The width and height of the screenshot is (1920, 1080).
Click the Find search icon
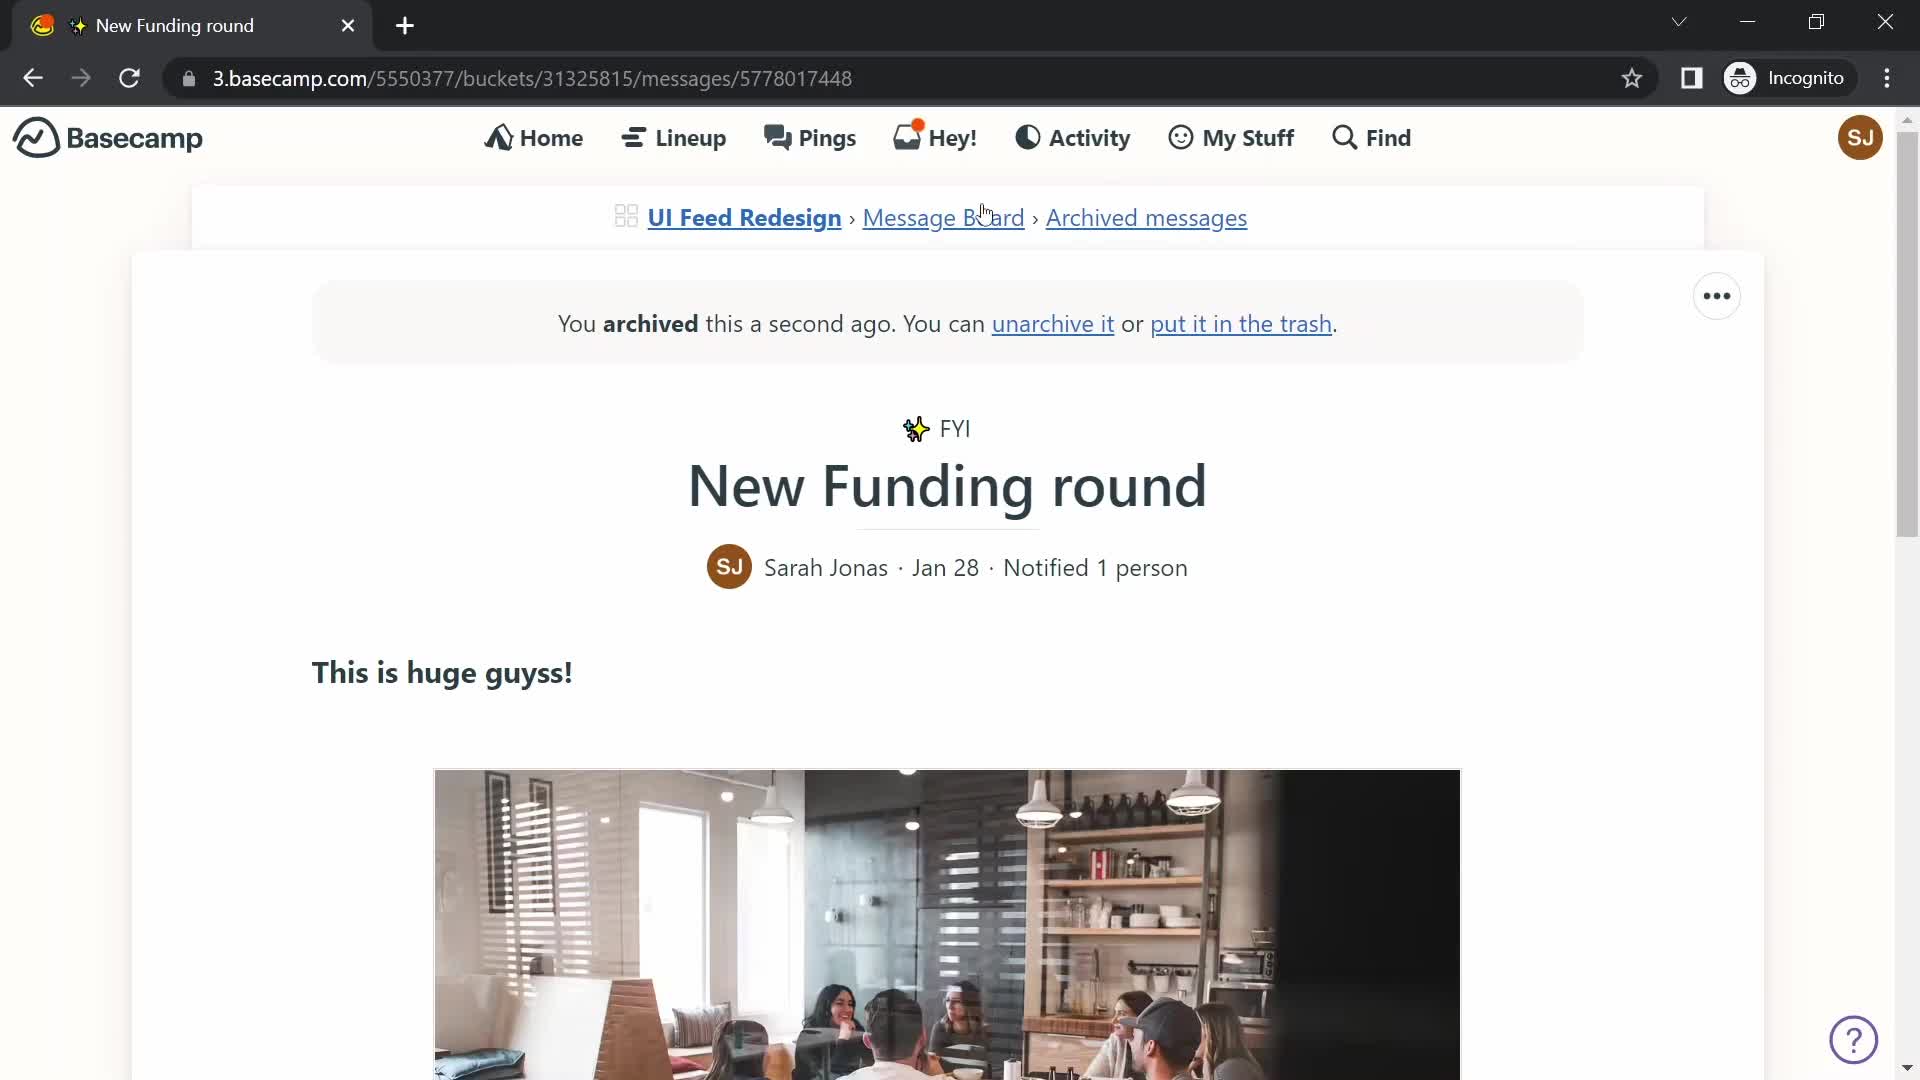[1344, 137]
